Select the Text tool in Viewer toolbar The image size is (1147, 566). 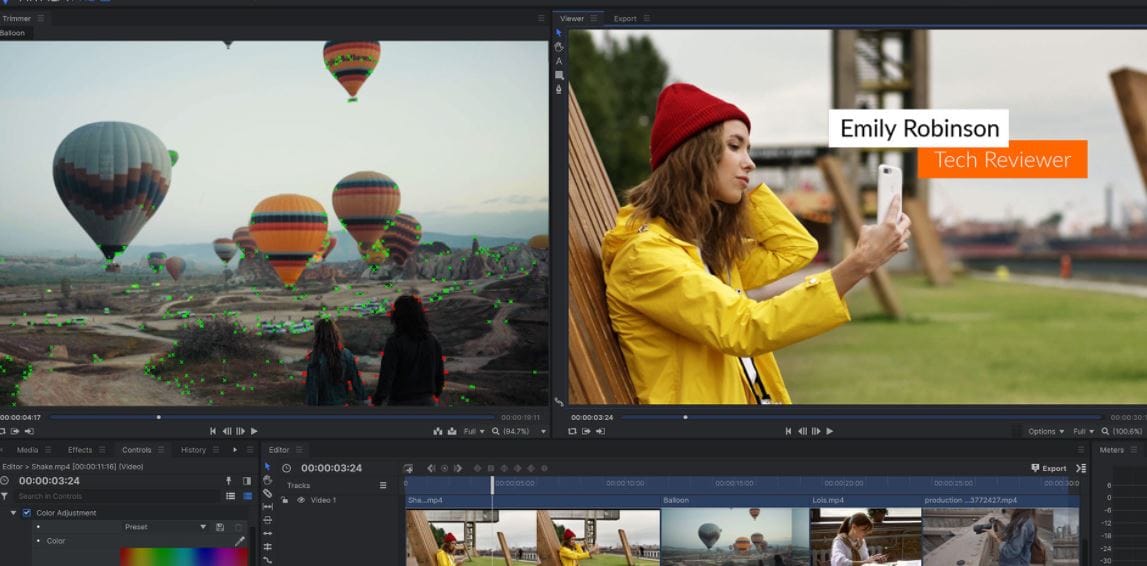pos(559,61)
